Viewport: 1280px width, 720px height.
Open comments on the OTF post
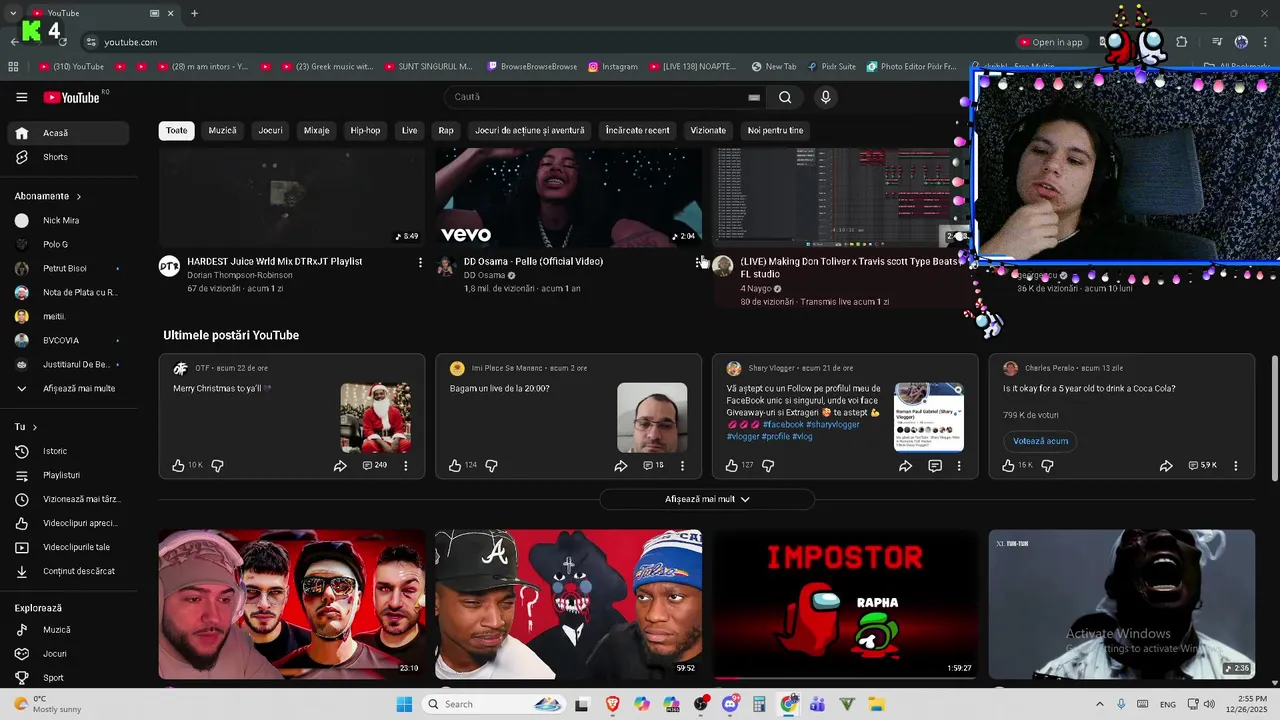click(x=374, y=465)
